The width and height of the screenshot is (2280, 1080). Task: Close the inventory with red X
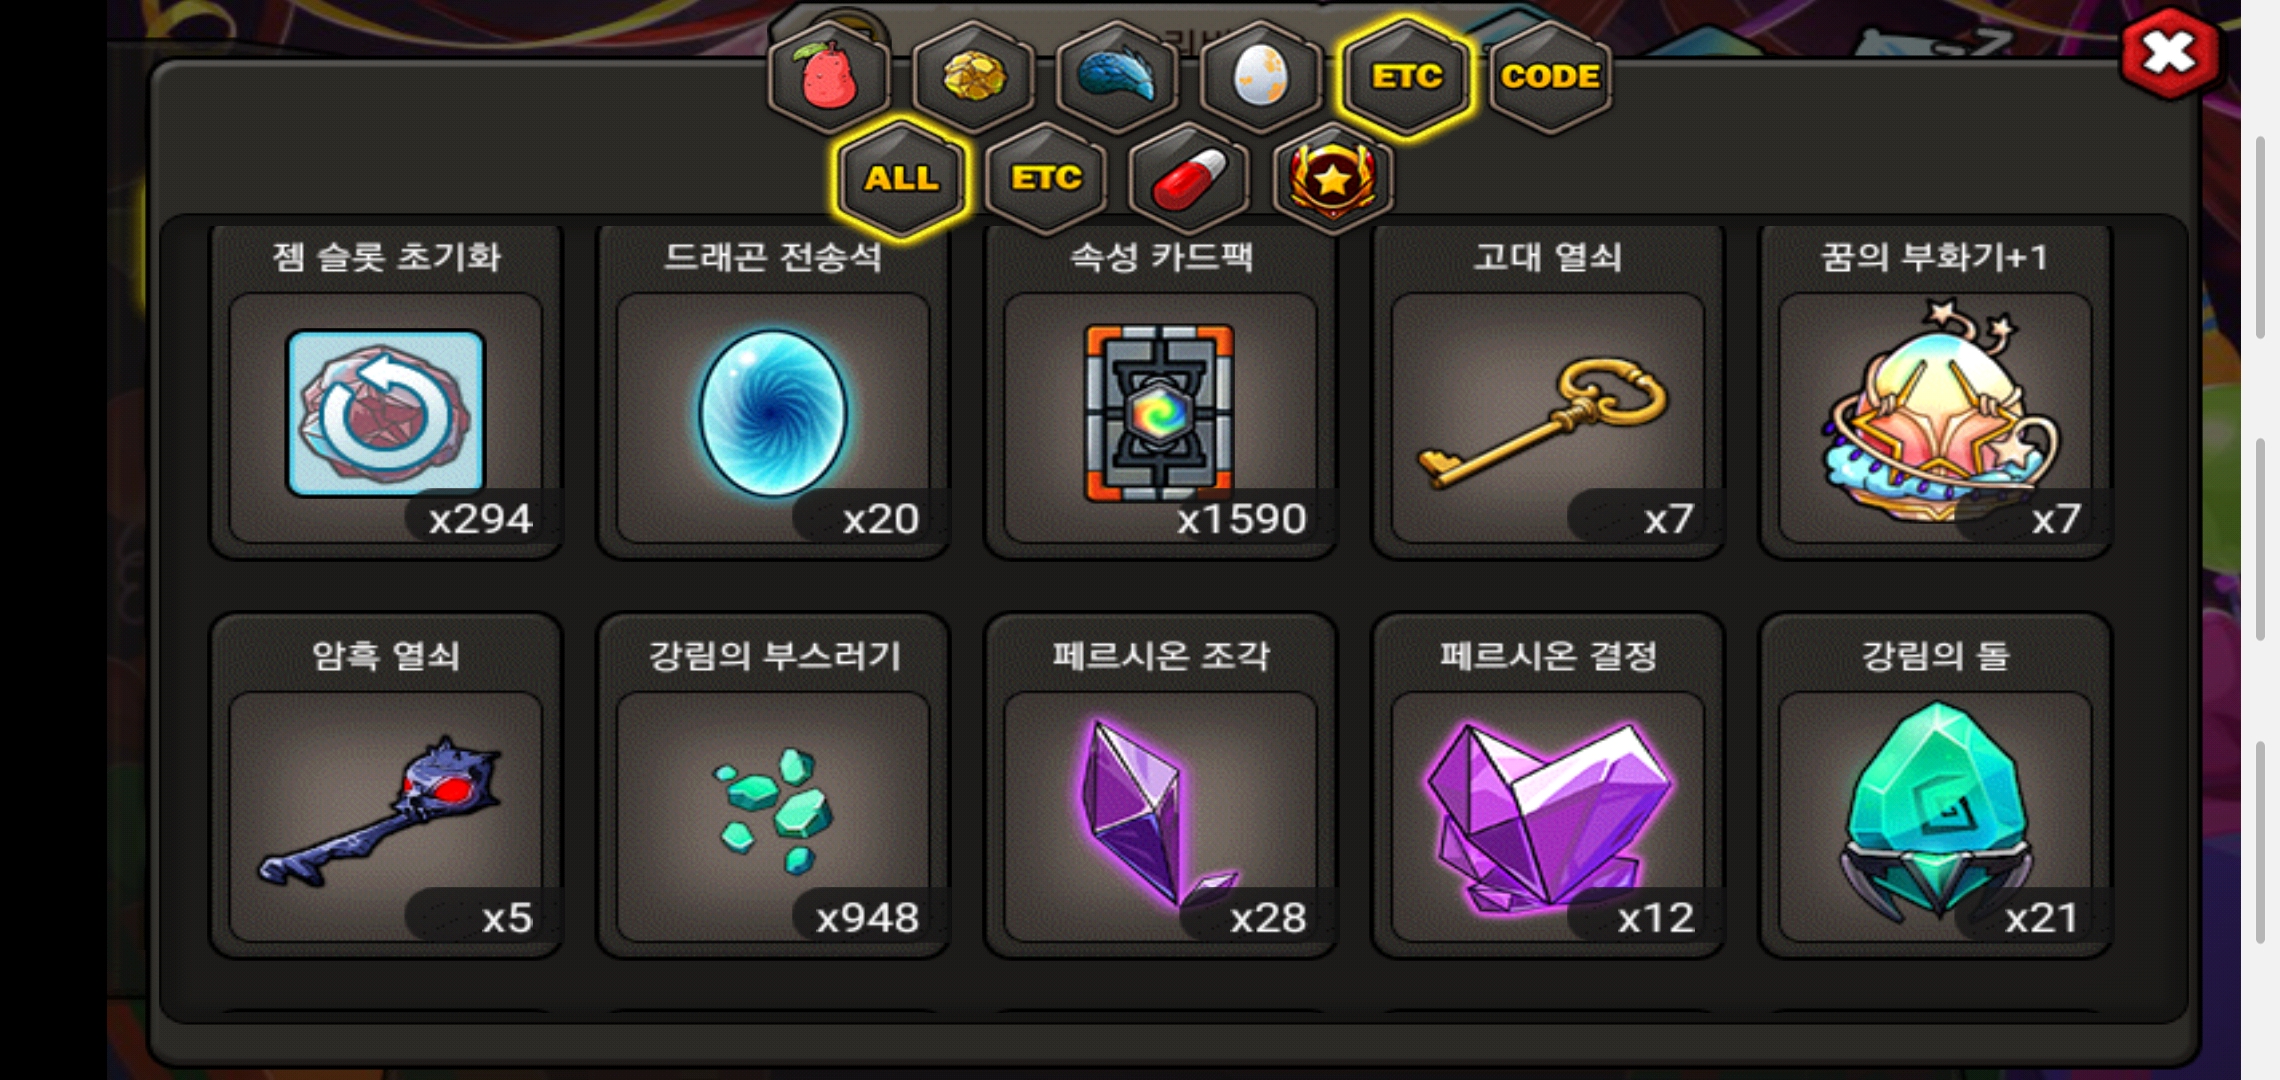click(2169, 53)
